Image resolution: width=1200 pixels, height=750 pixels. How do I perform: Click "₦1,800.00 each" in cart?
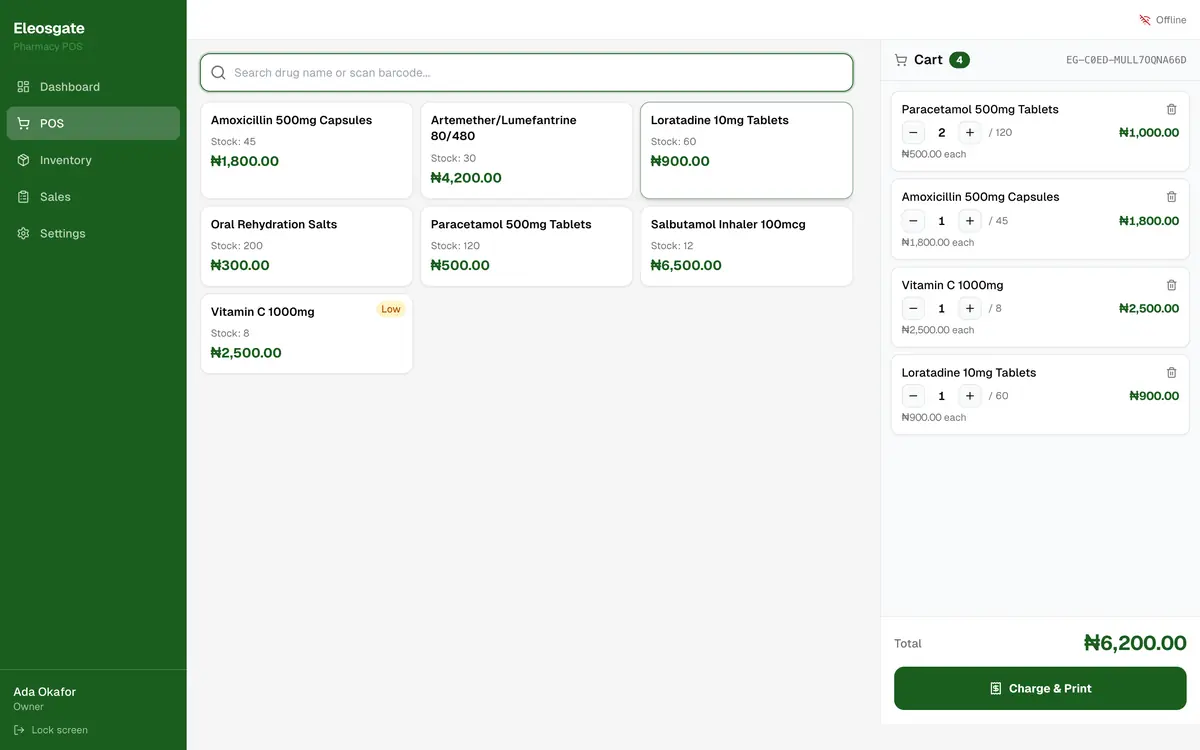click(x=938, y=242)
